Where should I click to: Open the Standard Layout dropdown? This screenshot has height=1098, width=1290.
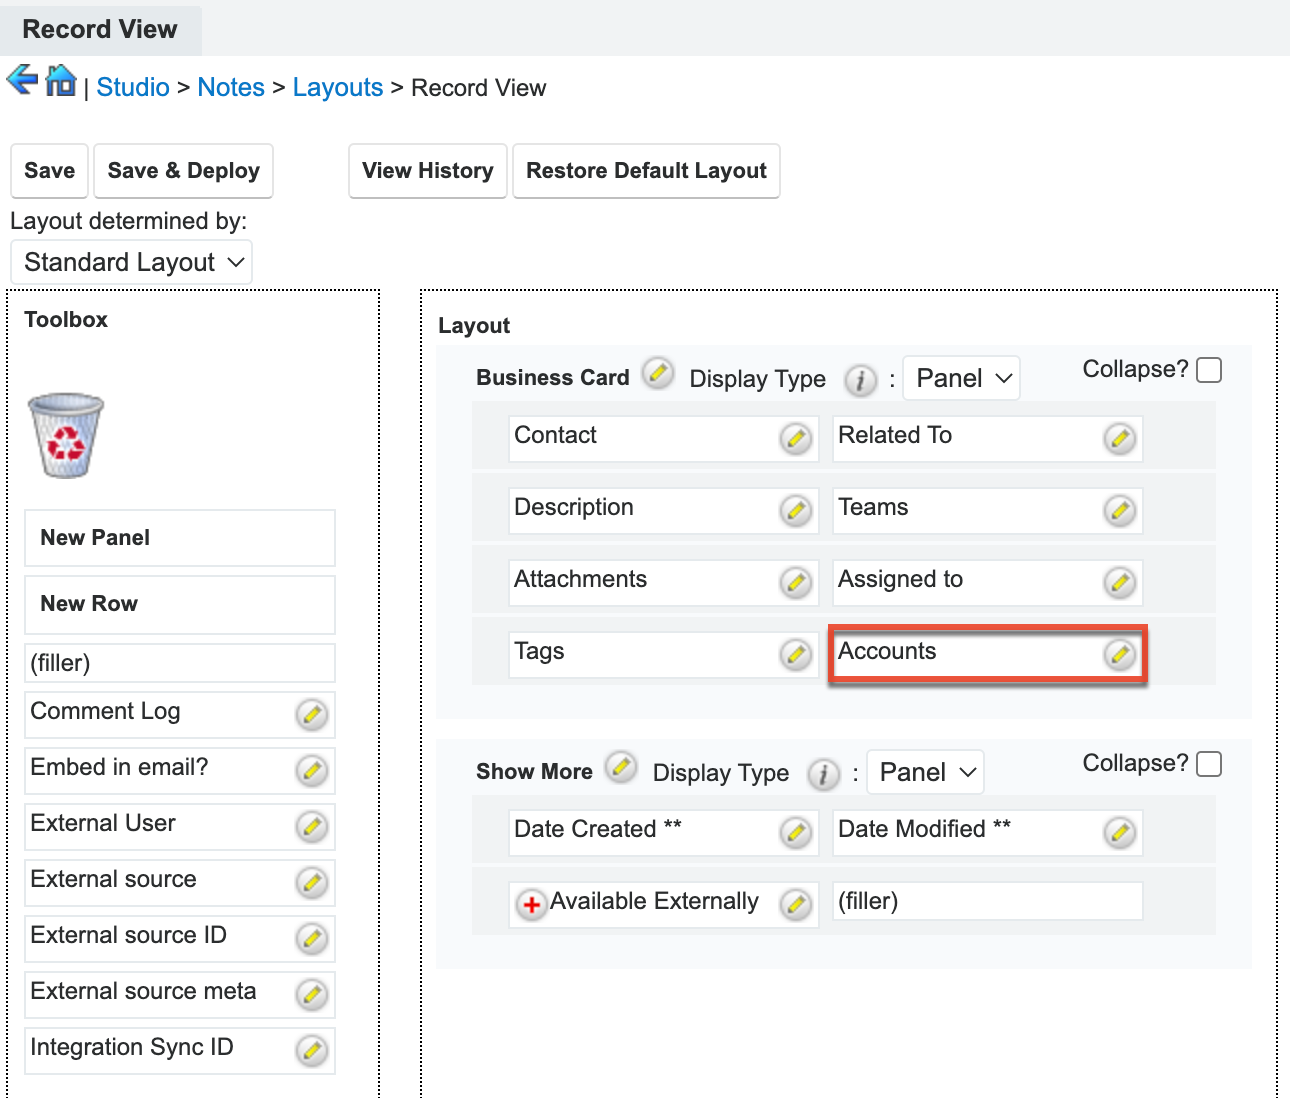coord(131,261)
